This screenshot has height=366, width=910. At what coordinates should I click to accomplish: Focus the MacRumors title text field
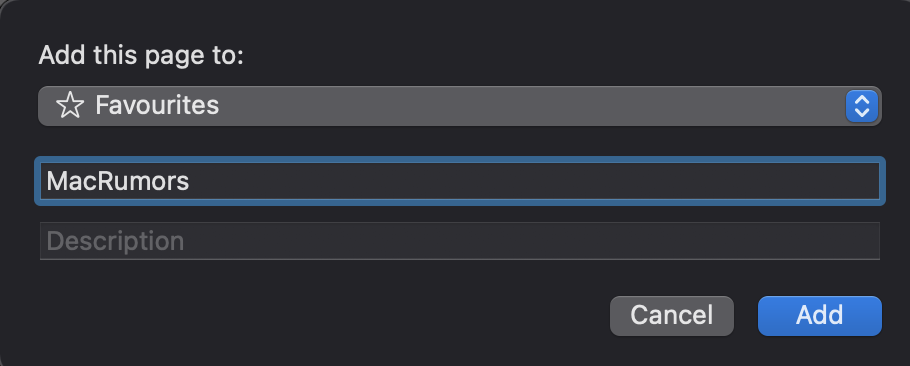point(460,181)
